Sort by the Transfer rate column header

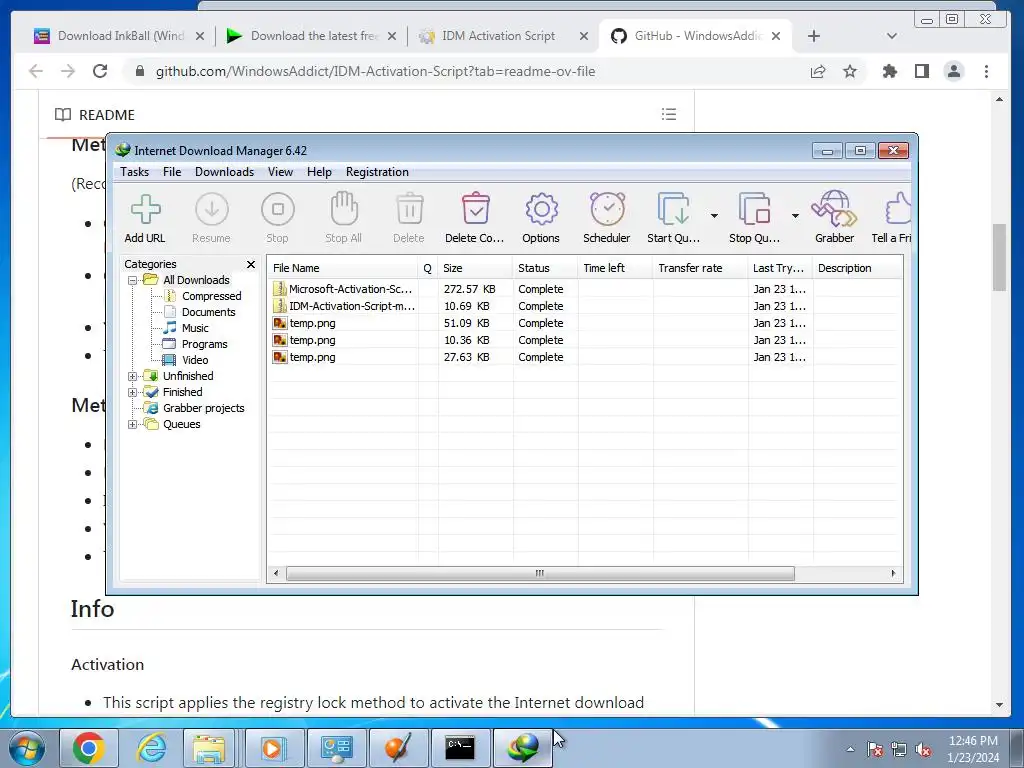pos(700,268)
